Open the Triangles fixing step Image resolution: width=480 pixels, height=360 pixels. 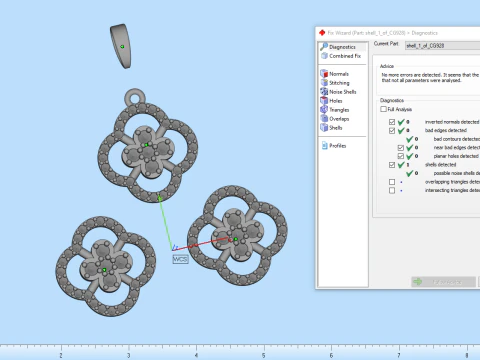(x=335, y=110)
